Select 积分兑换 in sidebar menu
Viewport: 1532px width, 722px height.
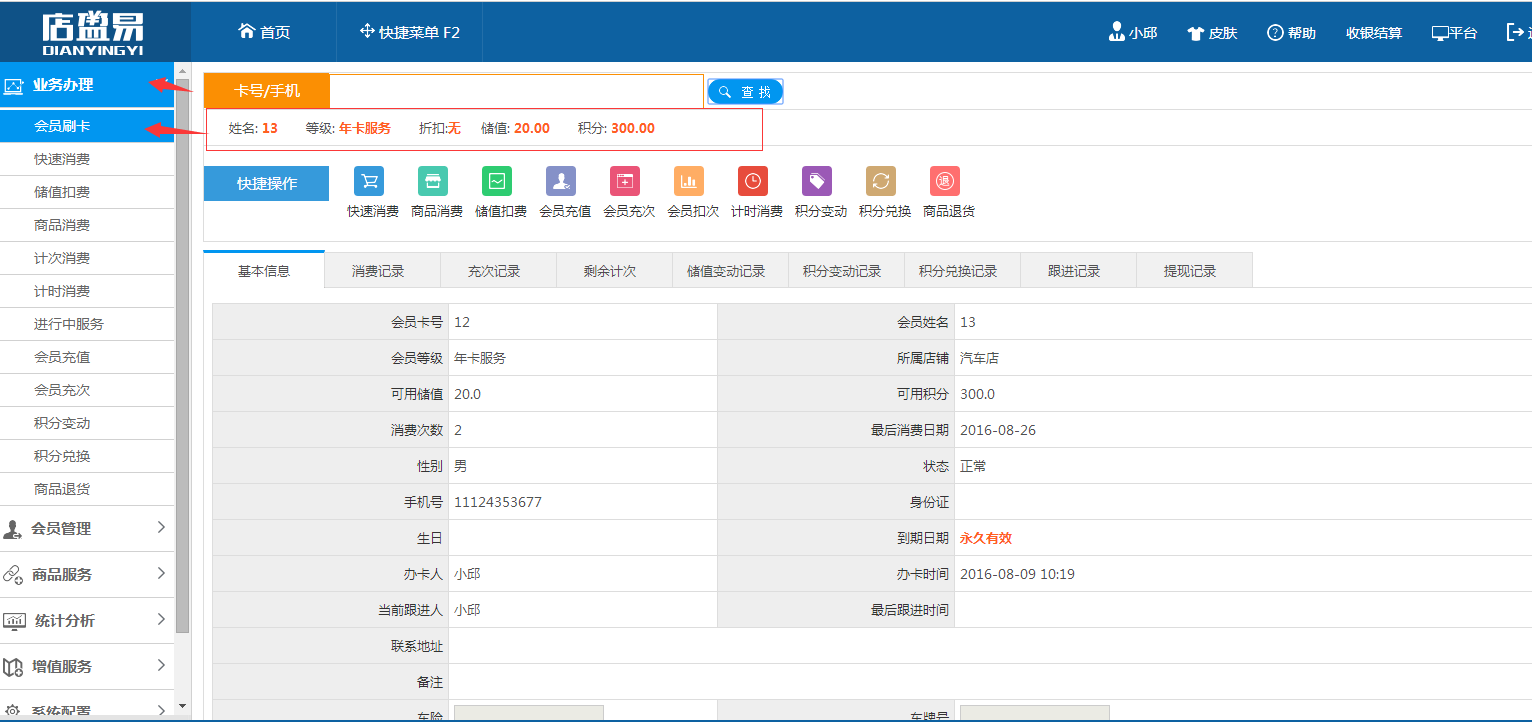click(x=87, y=456)
